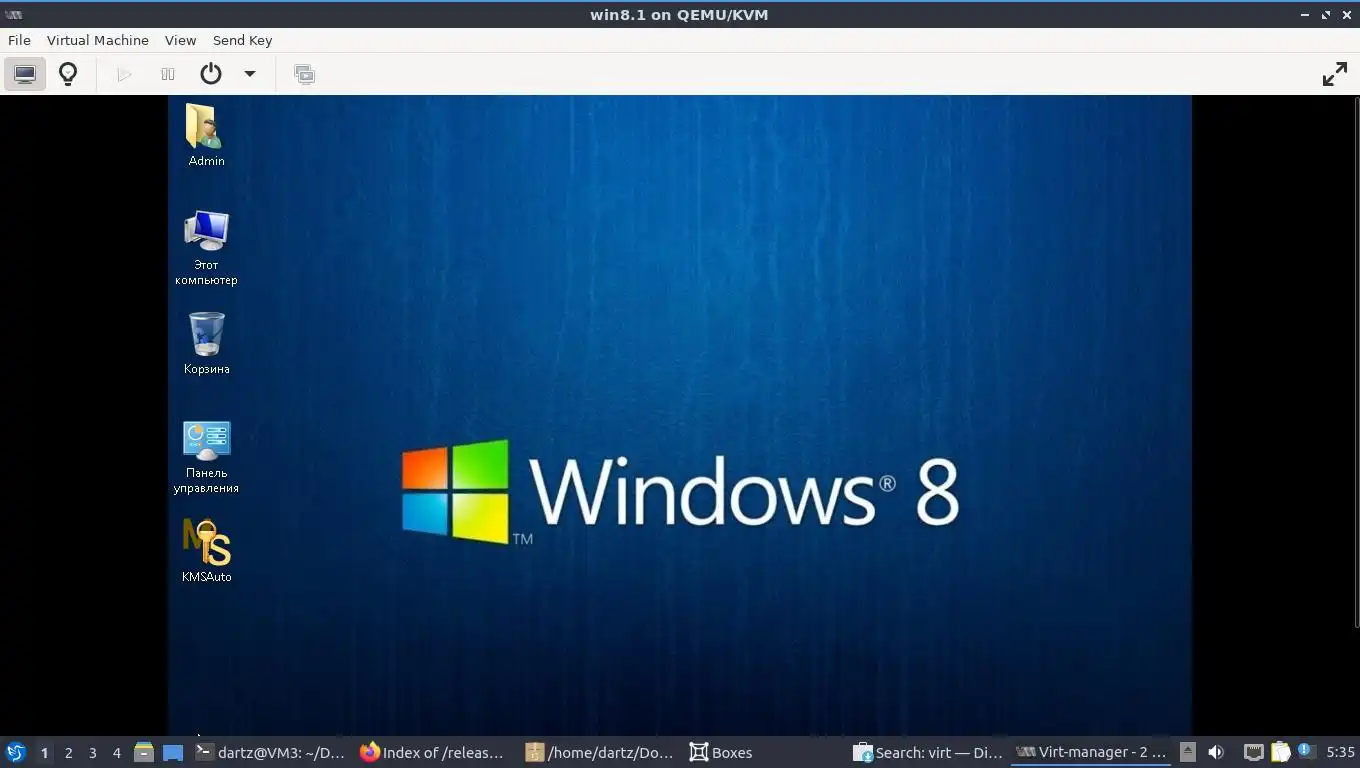Switch to the dartz@VM3 terminal window

(x=270, y=752)
